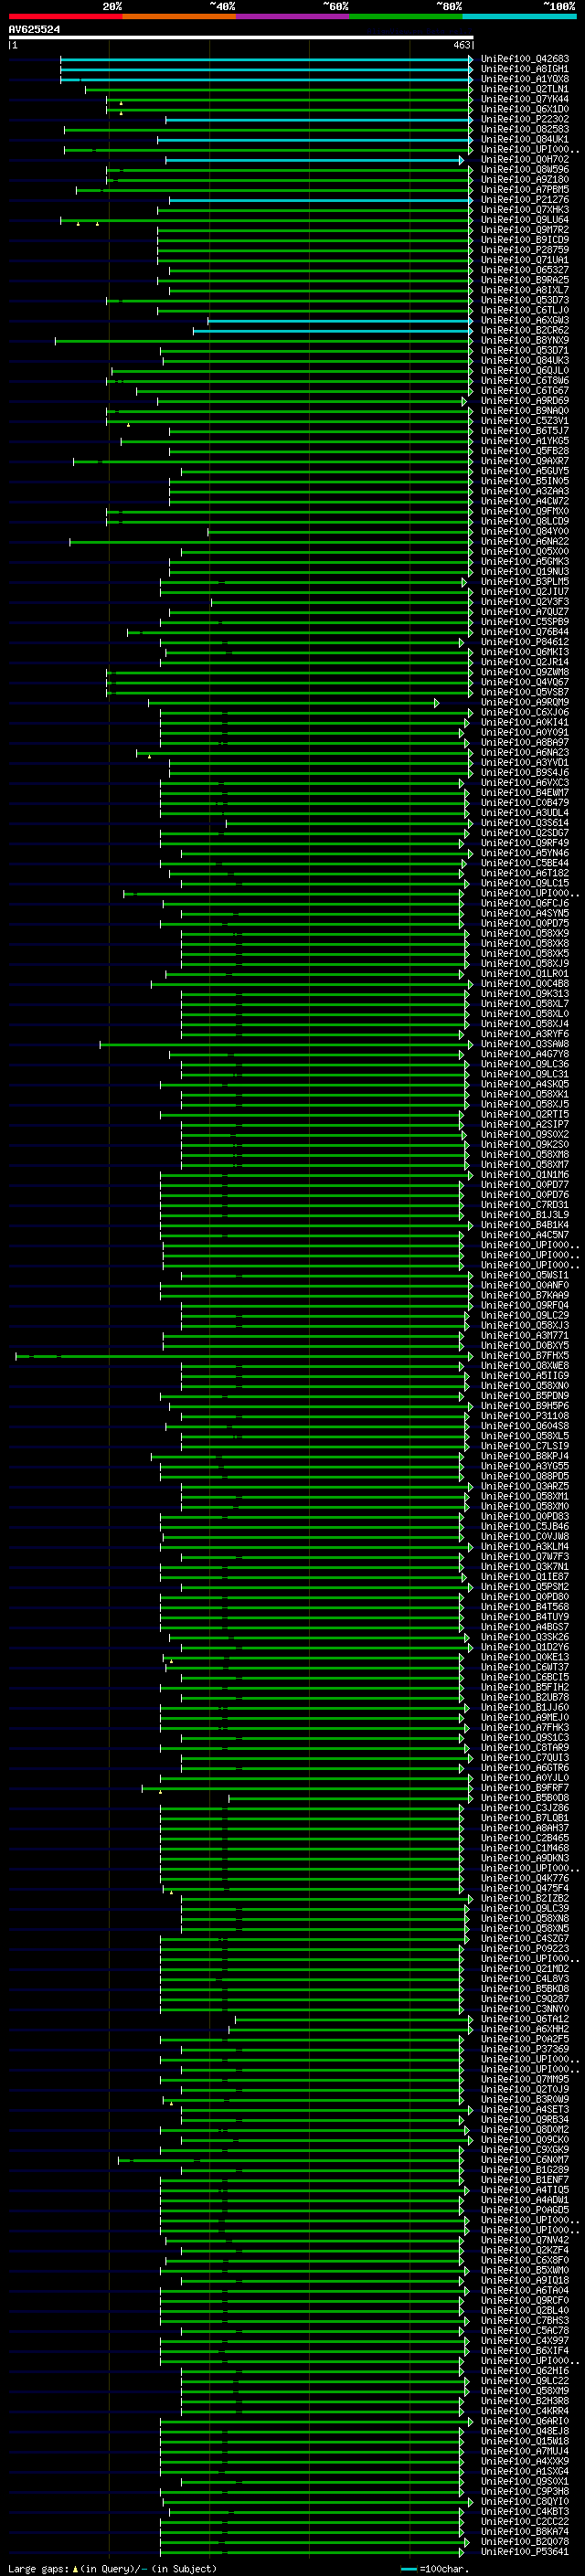
Task: Select the UniRef100_Q0KE13 label
Action: [525, 1657]
